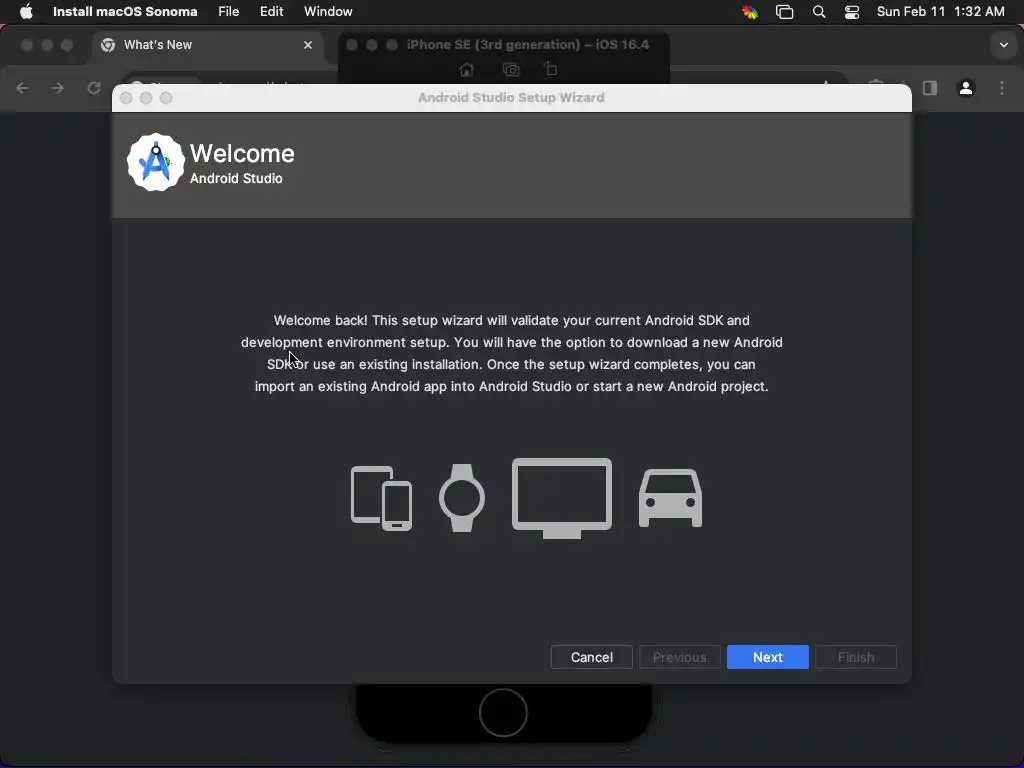Open the File menu

[x=229, y=12]
